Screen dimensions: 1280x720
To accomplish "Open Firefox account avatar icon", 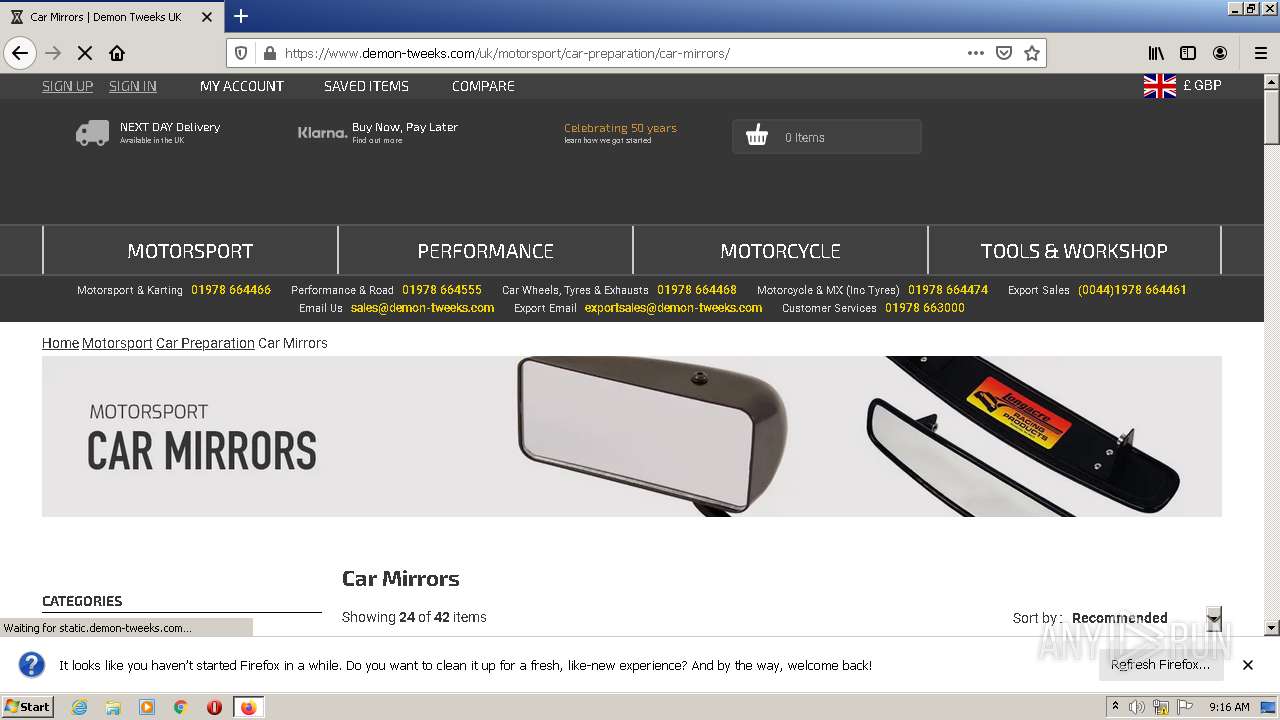I will pyautogui.click(x=1220, y=53).
